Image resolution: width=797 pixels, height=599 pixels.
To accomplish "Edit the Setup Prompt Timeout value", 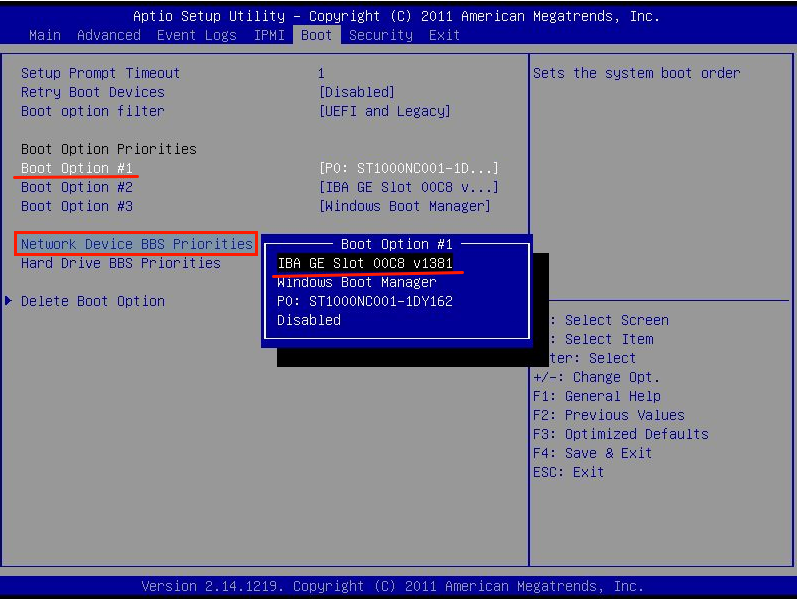I will pos(321,73).
